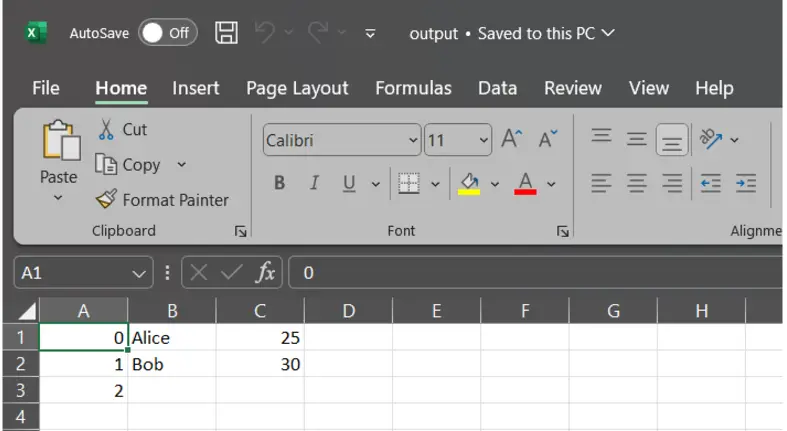Switch to the Data tab

pos(497,88)
